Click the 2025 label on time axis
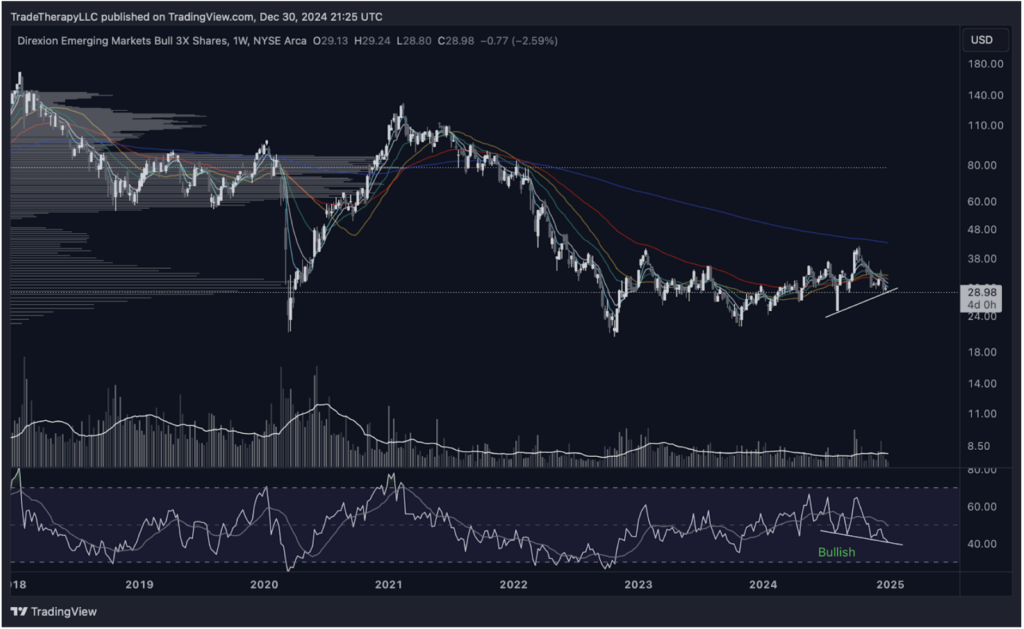 [887, 584]
